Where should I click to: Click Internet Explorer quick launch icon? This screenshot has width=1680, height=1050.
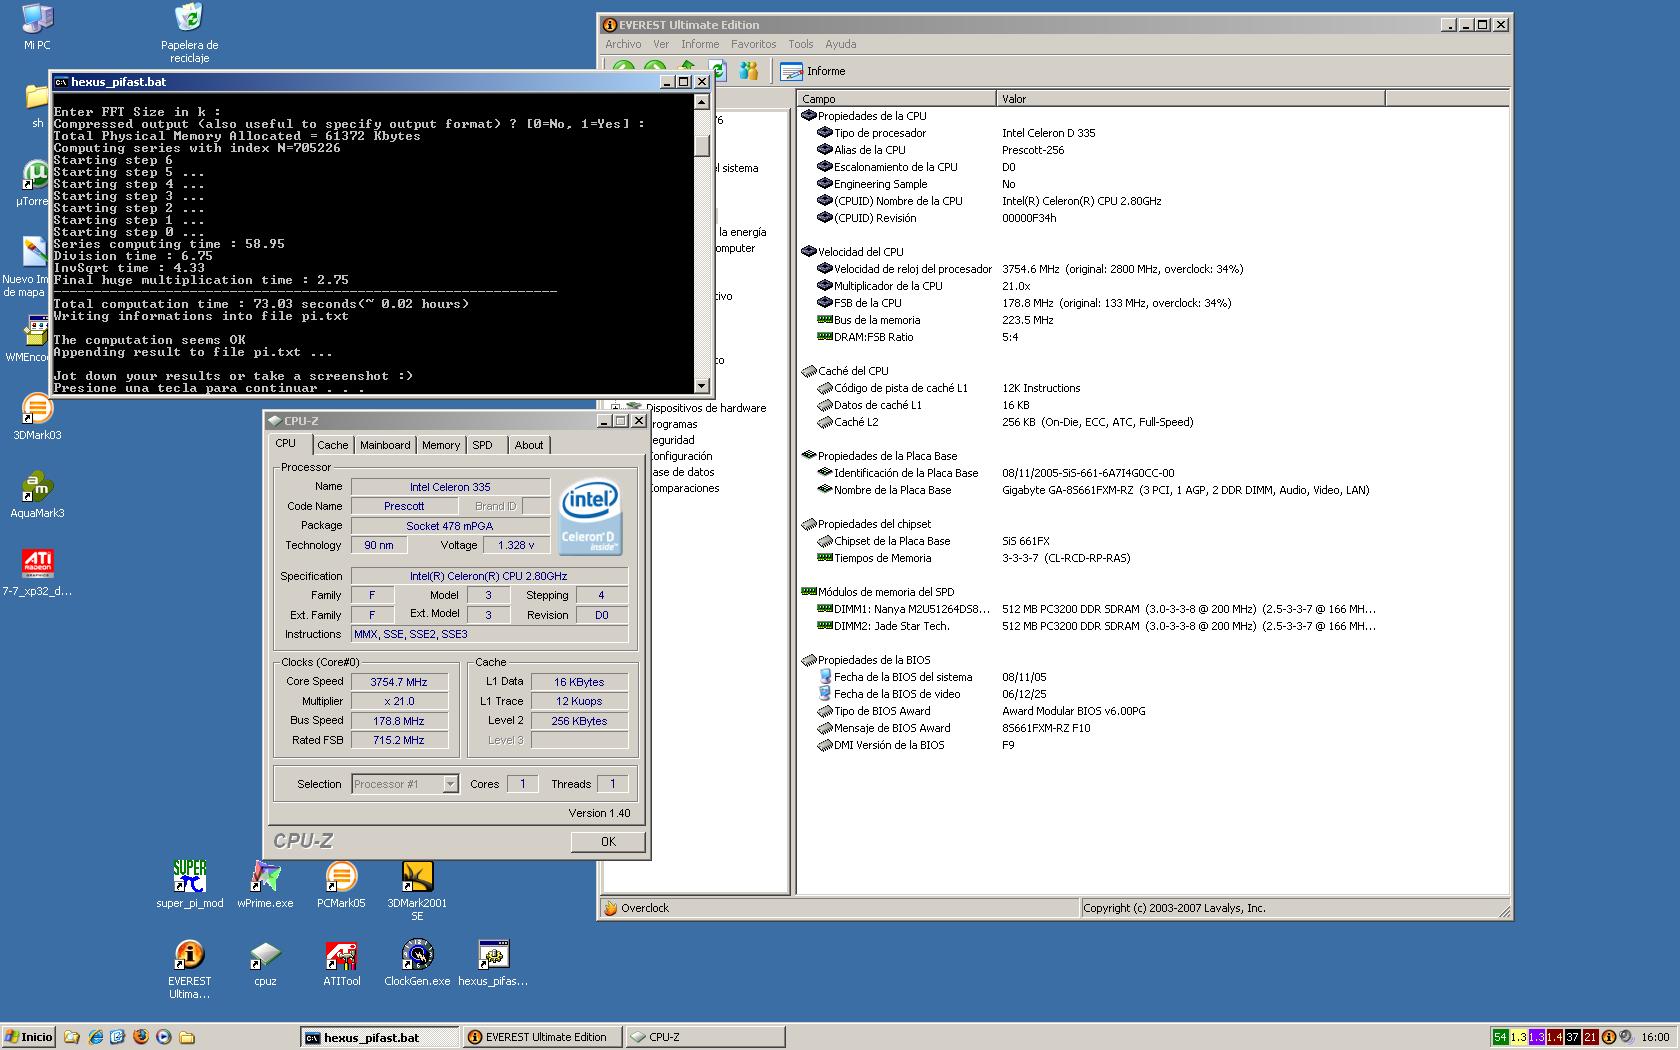(x=95, y=1037)
